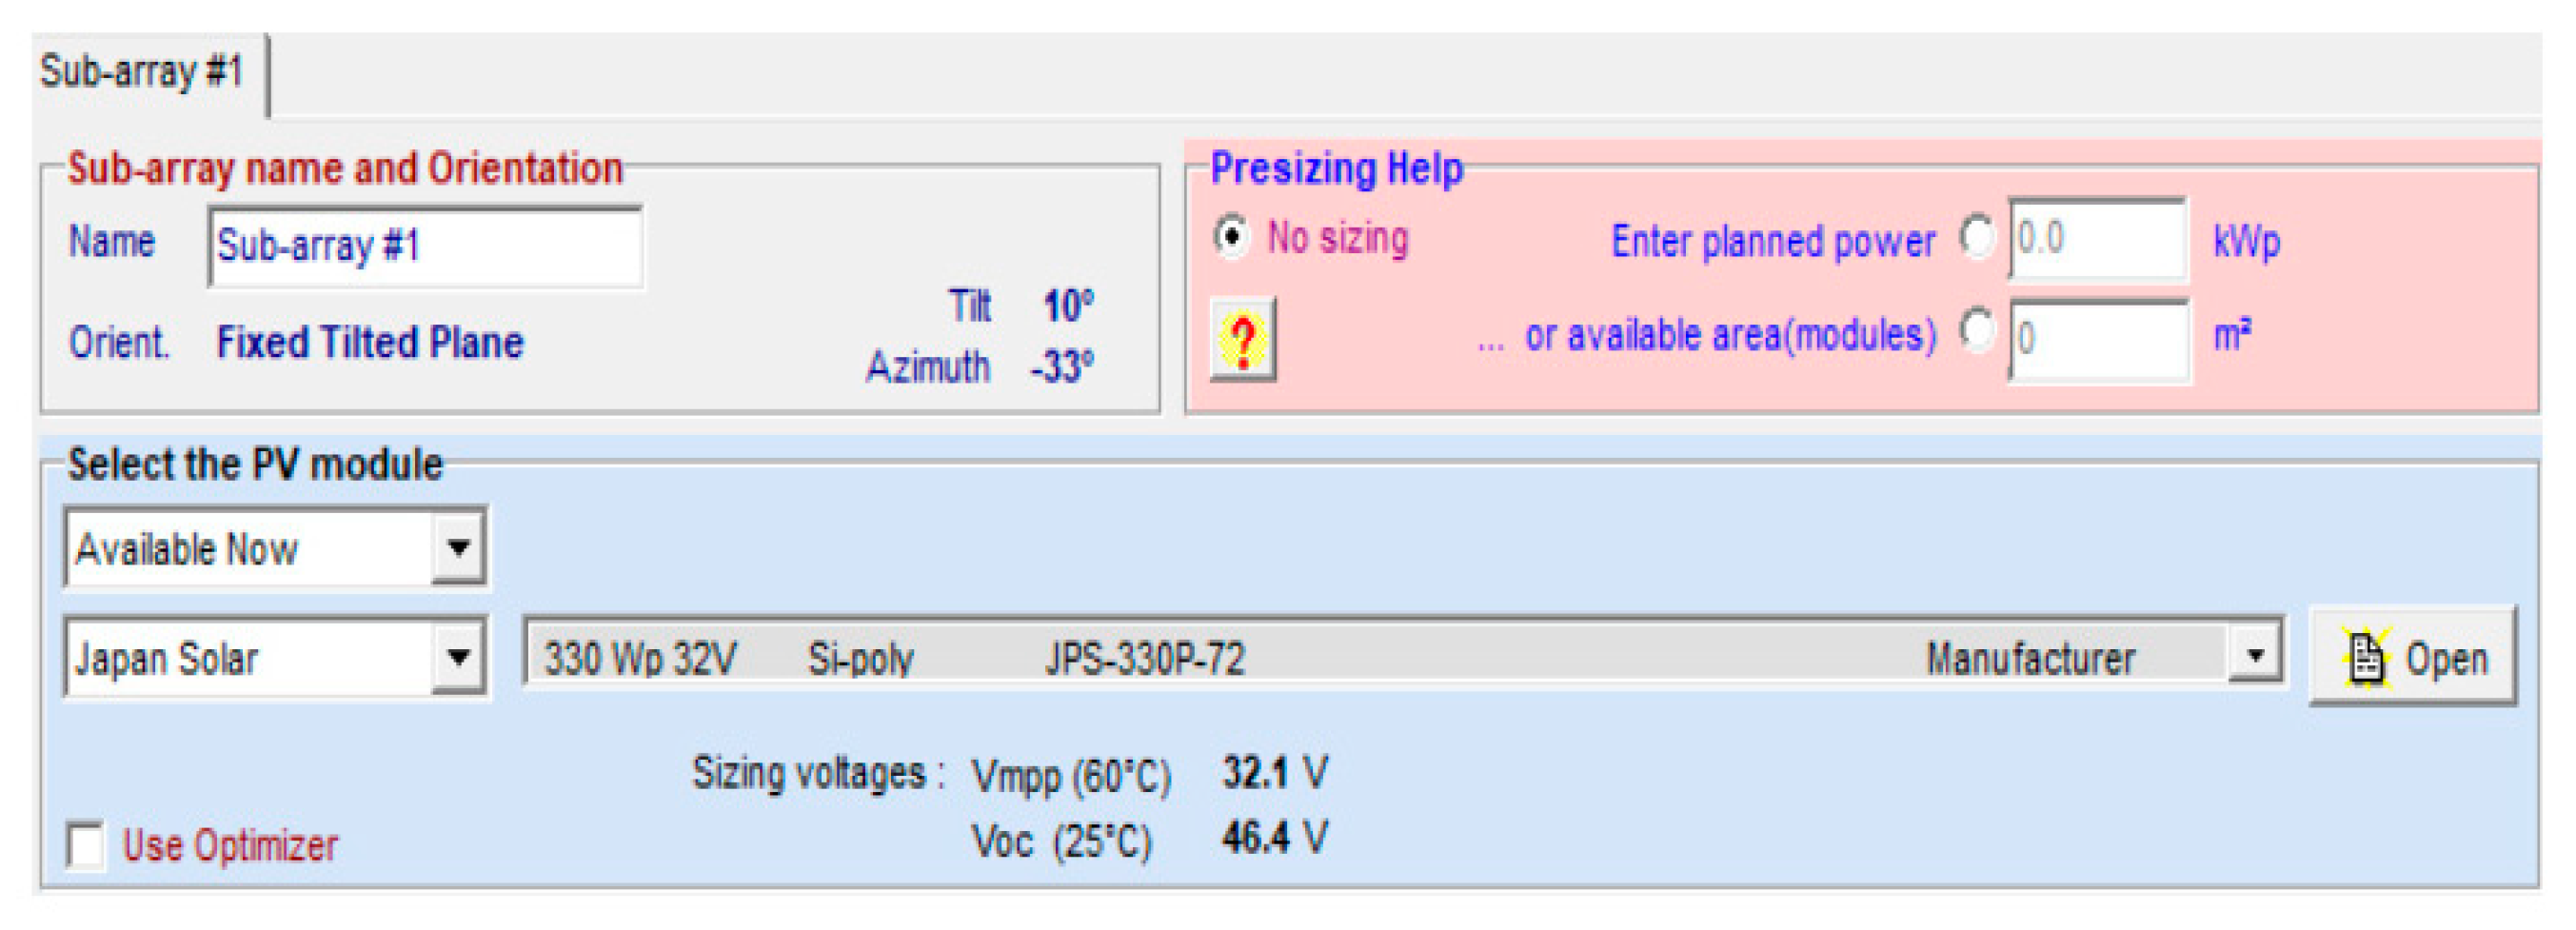Switch to the Sub-array #1 tab

pos(142,72)
